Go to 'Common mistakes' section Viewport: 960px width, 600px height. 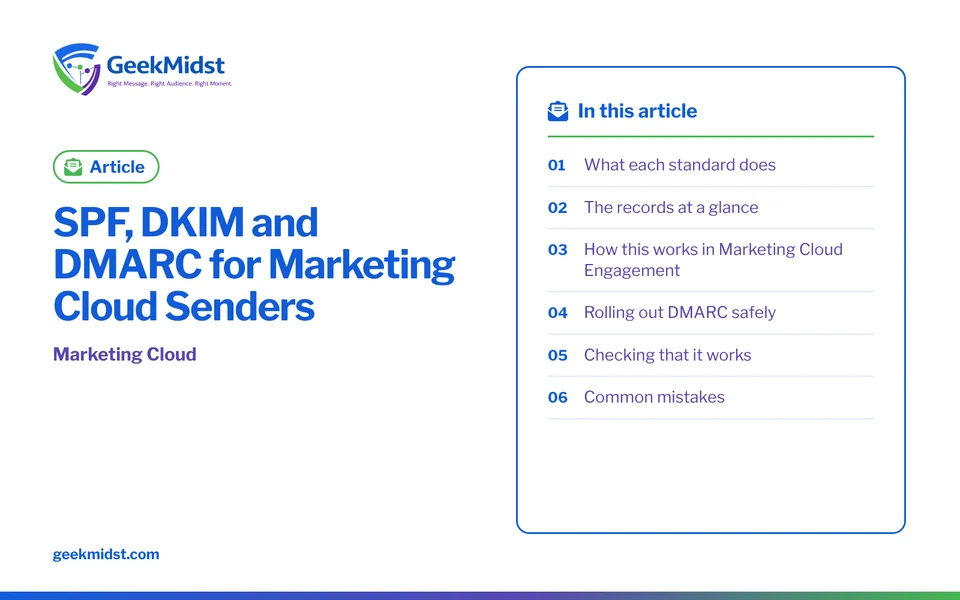point(654,397)
